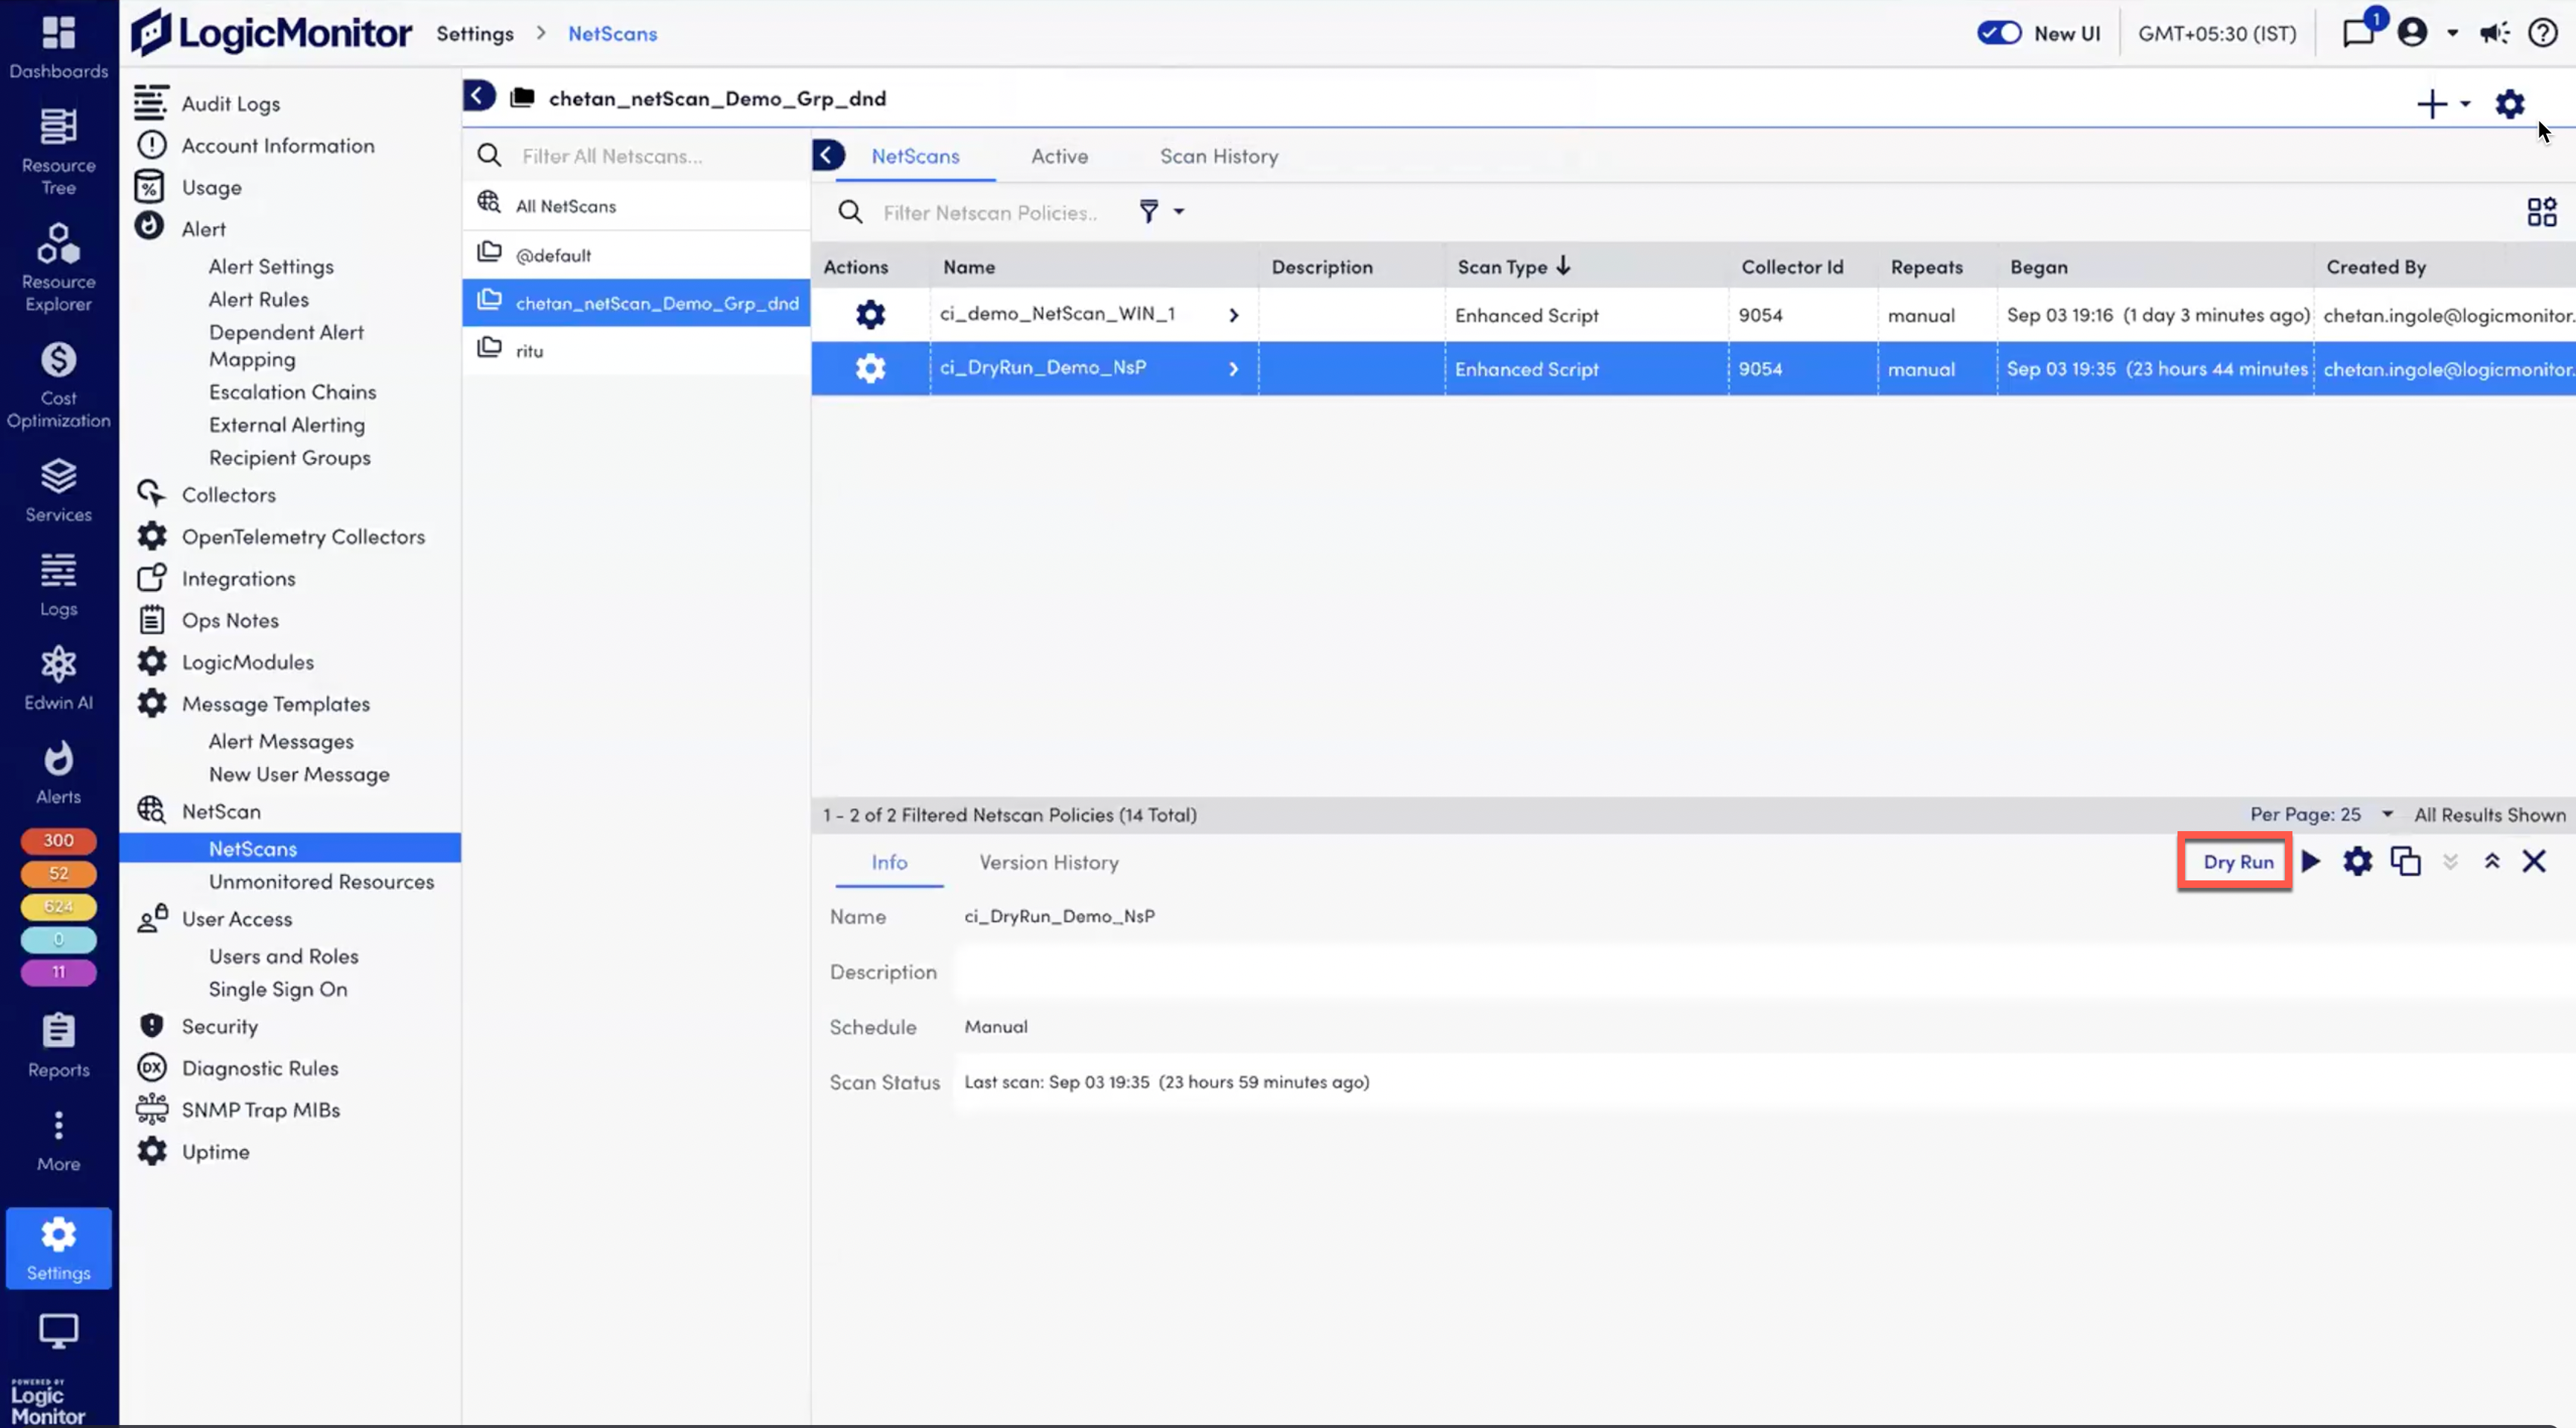Image resolution: width=2576 pixels, height=1428 pixels.
Task: Open Logs navigation item
Action: point(58,585)
